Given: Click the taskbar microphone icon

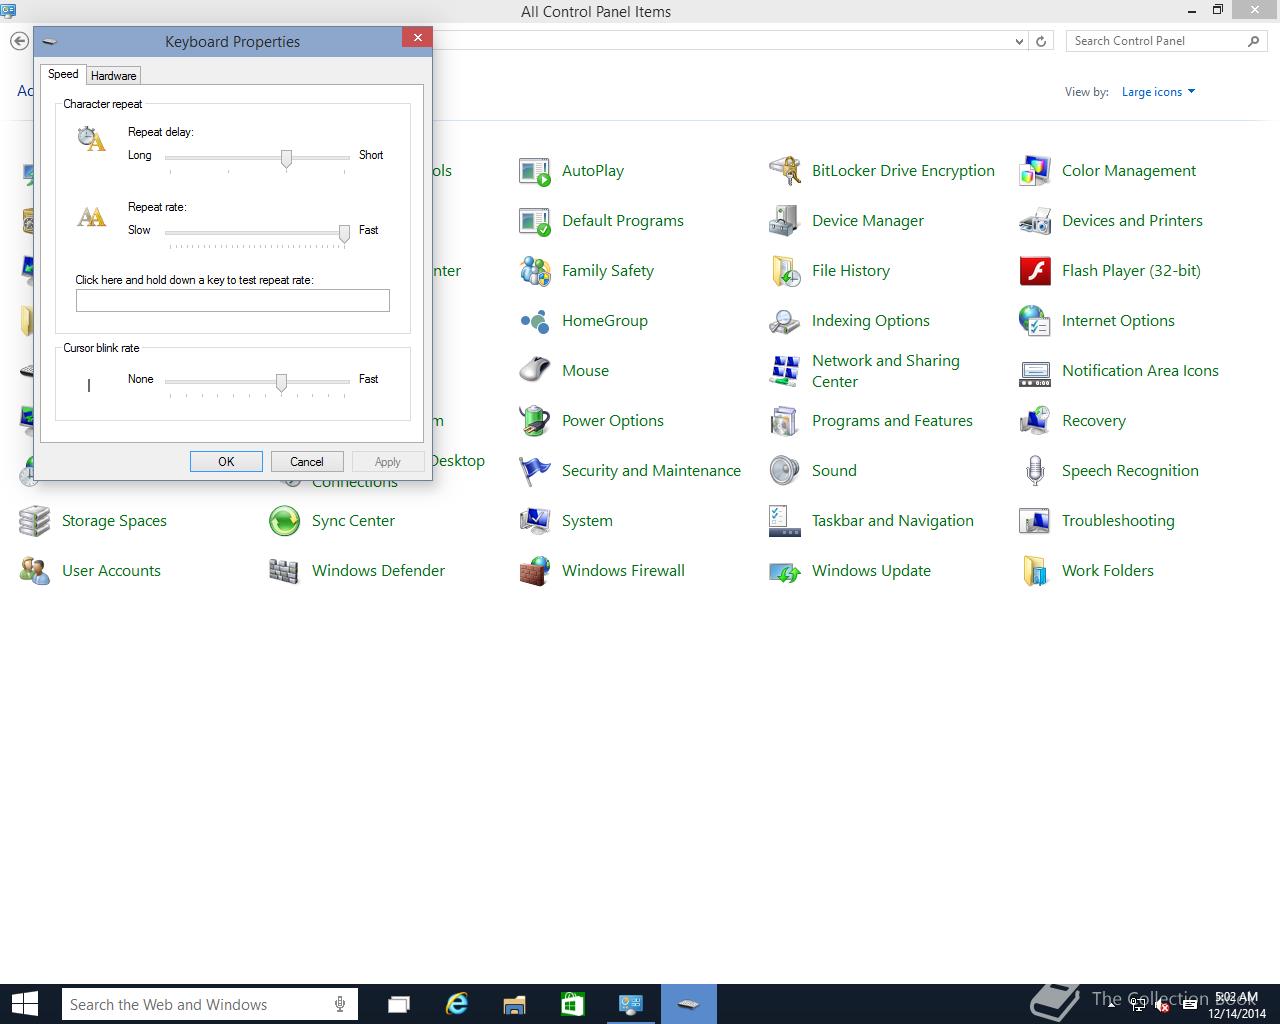Looking at the screenshot, I should [341, 1004].
